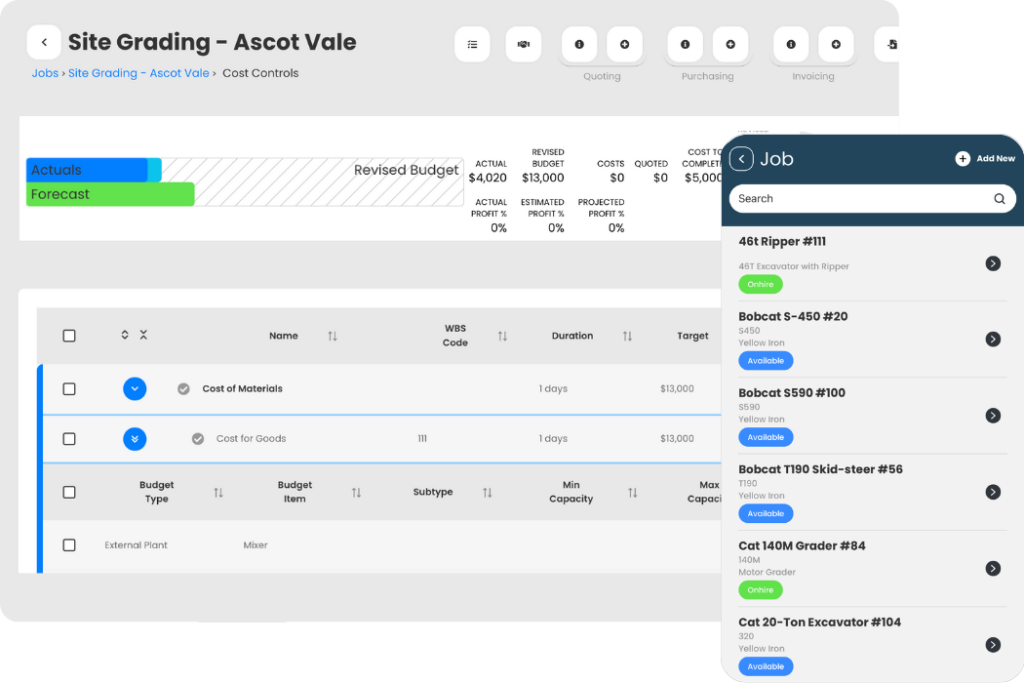1024x683 pixels.
Task: Click the Search field in Job panel
Action: pos(860,199)
